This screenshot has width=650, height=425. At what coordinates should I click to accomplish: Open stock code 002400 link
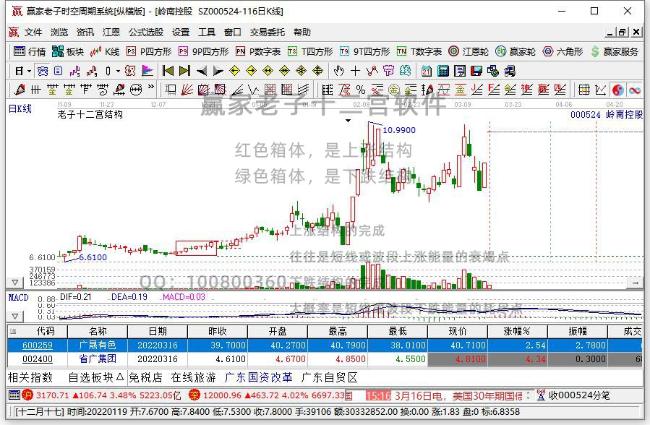(x=37, y=359)
